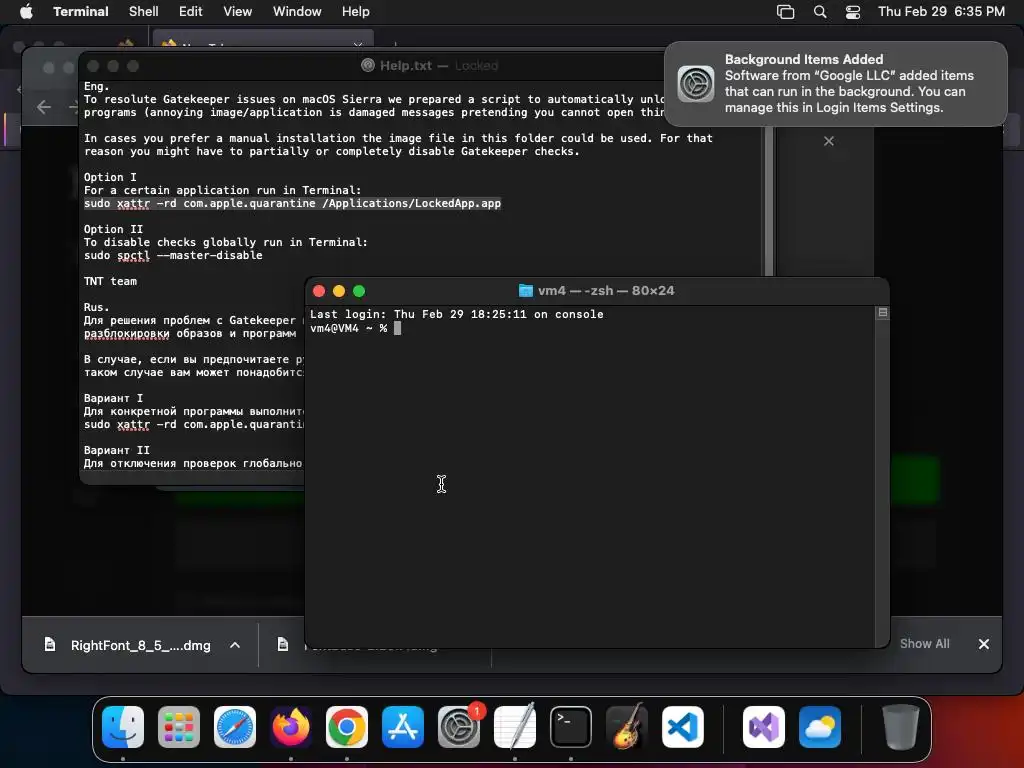Close the side panel X in Chrome
1024x768 pixels.
point(829,141)
